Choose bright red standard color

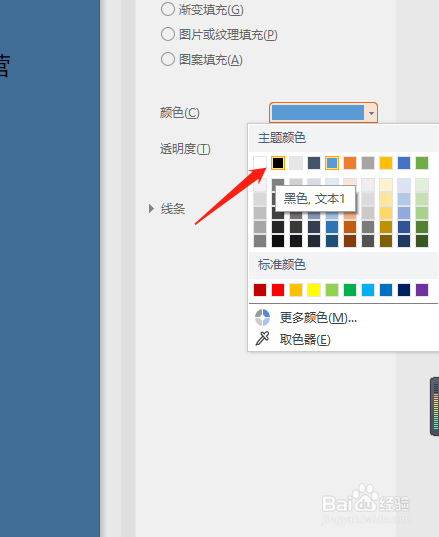point(278,290)
